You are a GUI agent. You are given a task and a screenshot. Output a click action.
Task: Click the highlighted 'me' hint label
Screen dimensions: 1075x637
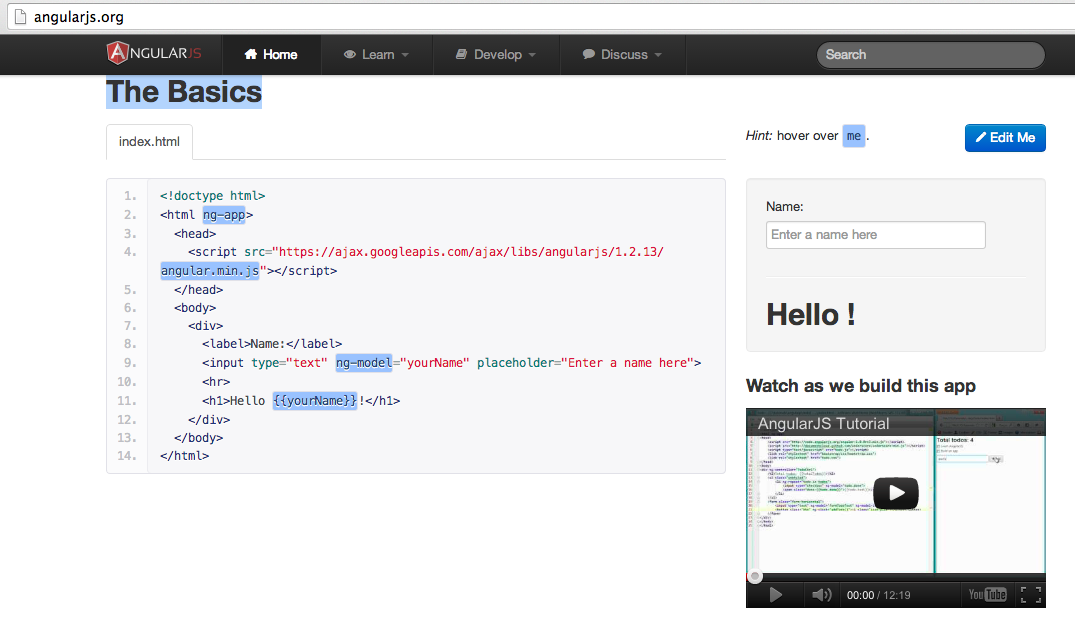(x=853, y=136)
